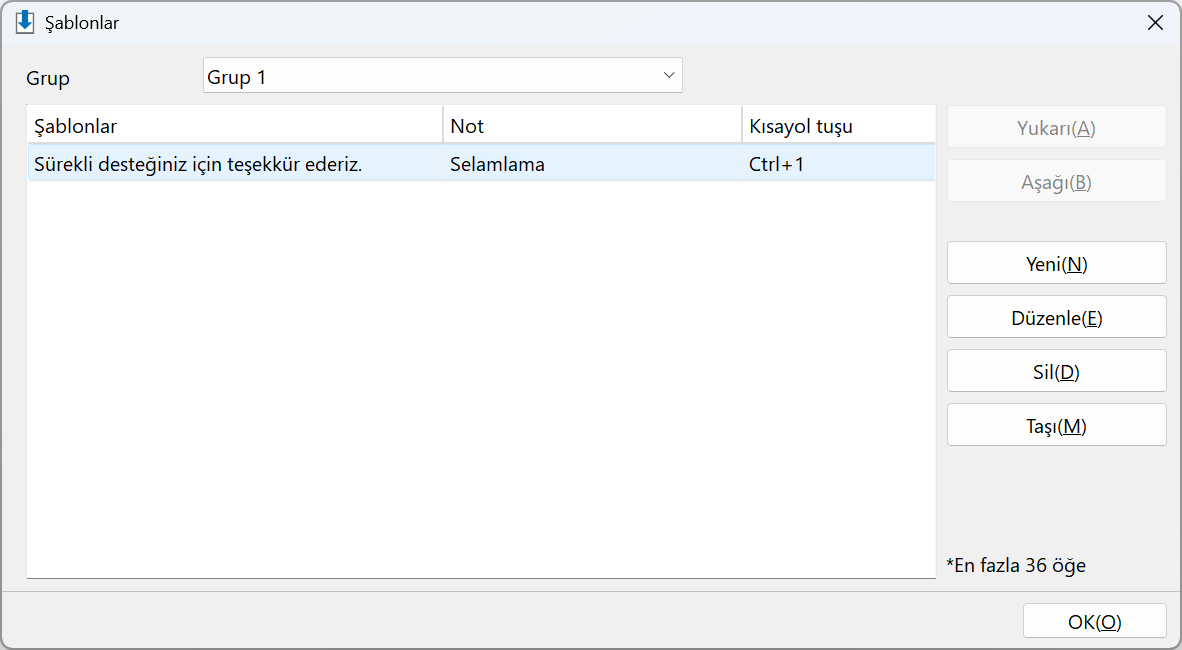Click the Kısayol tuşu column header
Screen dimensions: 1182x650
tap(839, 125)
